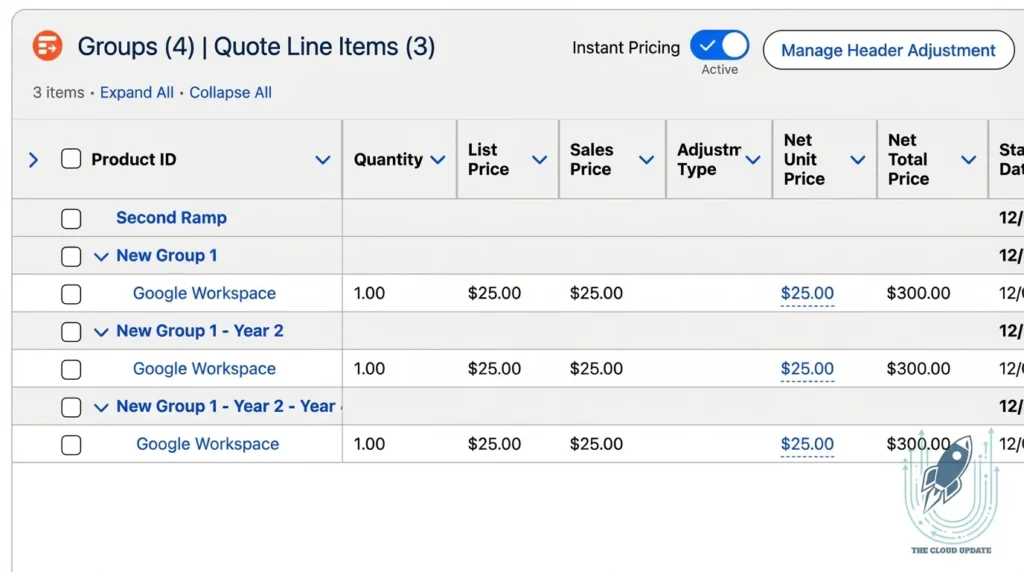Edit $25.00 net unit price in last row
The image size is (1024, 572).
[x=807, y=444]
